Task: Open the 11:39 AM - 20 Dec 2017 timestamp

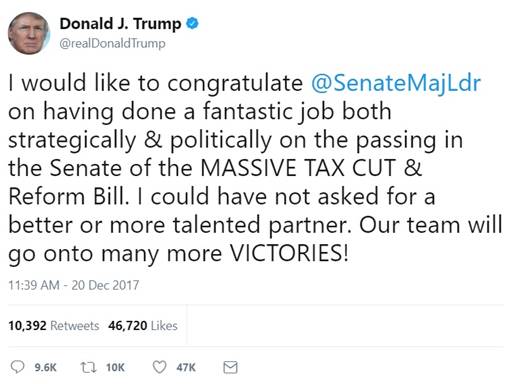Action: [x=74, y=285]
